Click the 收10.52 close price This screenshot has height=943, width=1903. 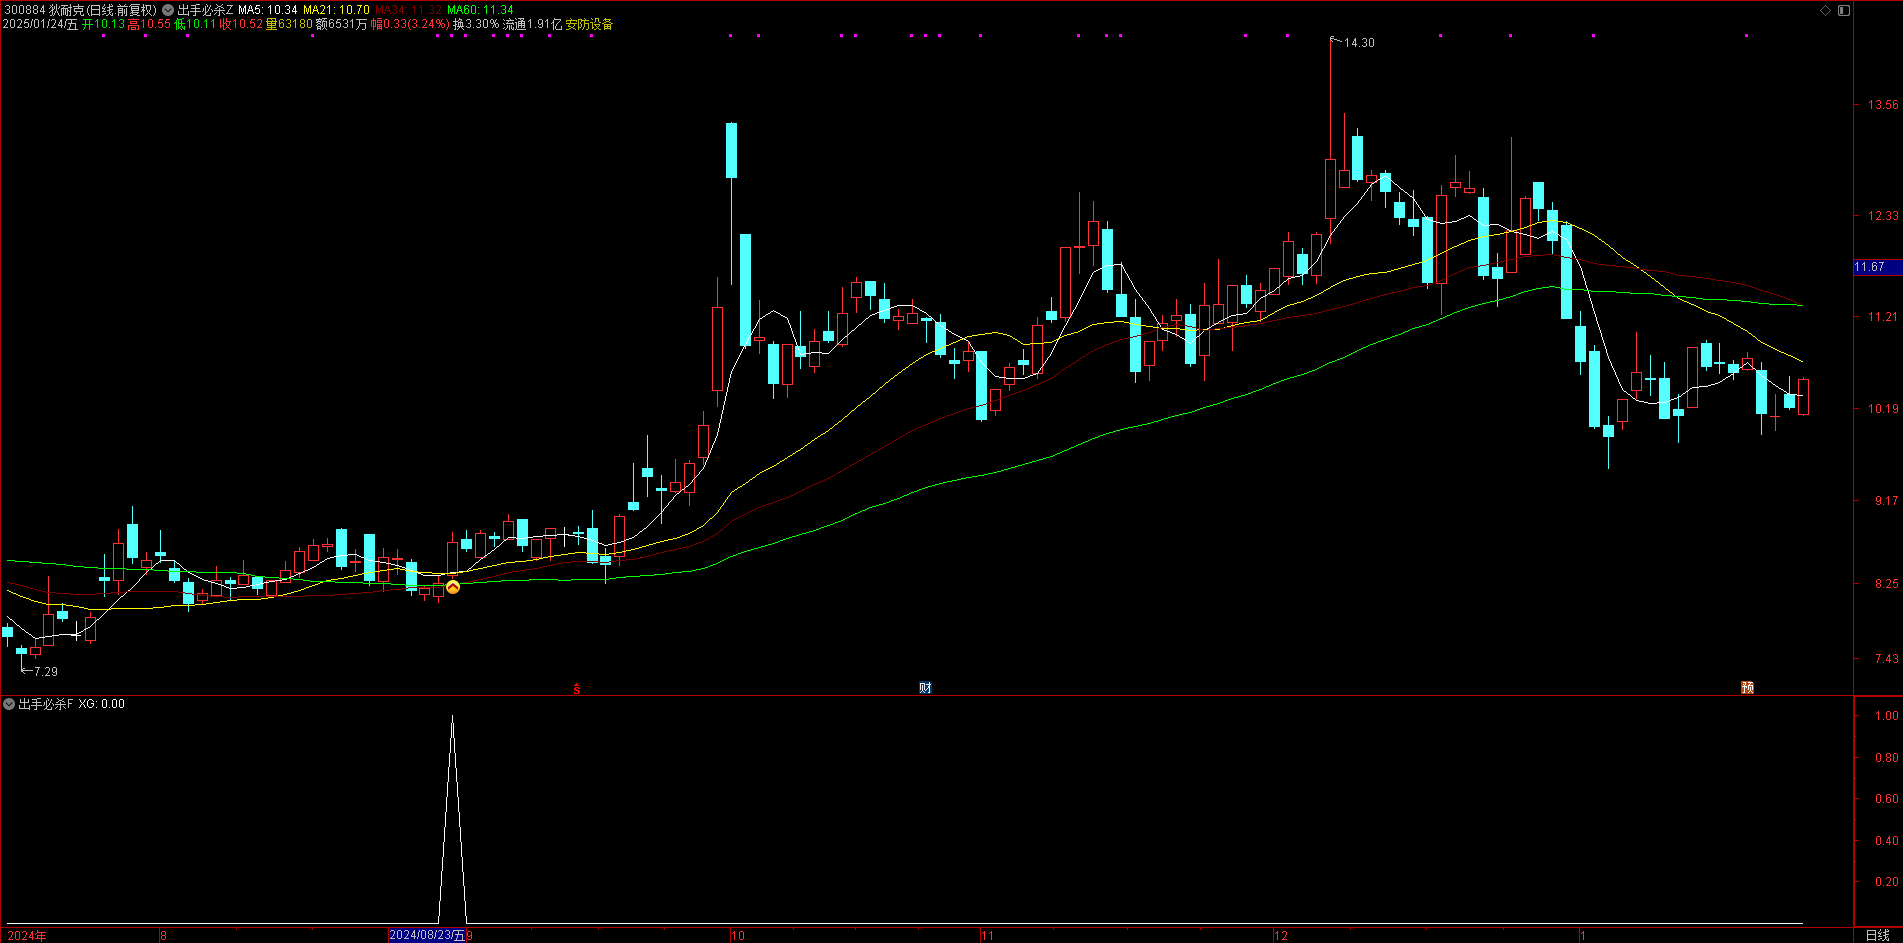coord(241,24)
